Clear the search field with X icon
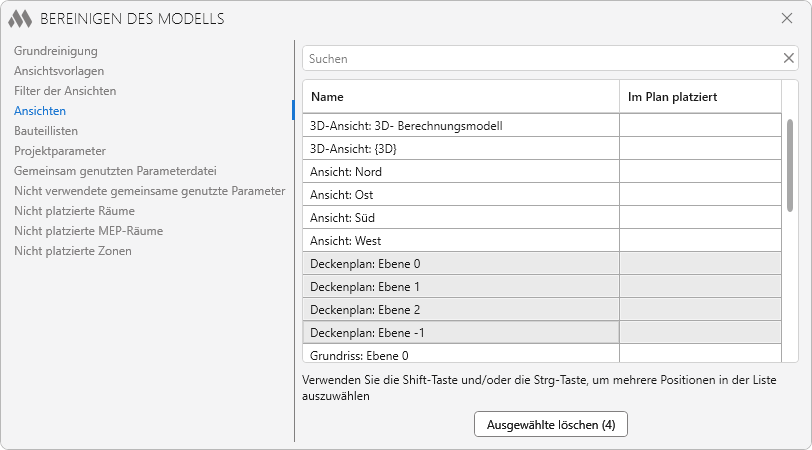812x450 pixels. [788, 58]
